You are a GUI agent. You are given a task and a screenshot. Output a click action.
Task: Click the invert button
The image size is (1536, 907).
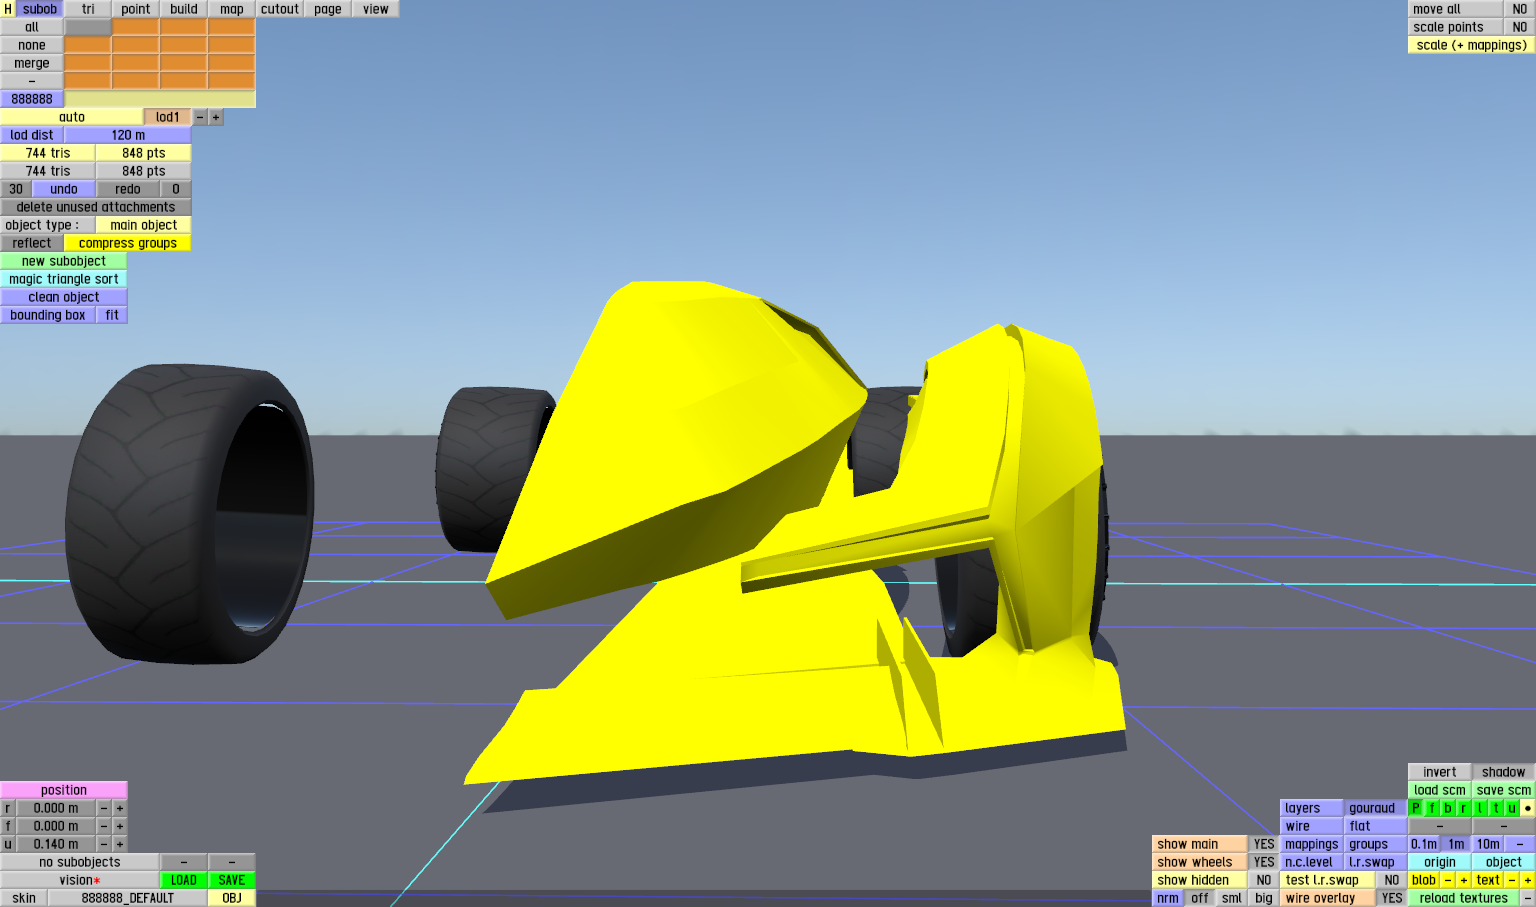tap(1440, 772)
